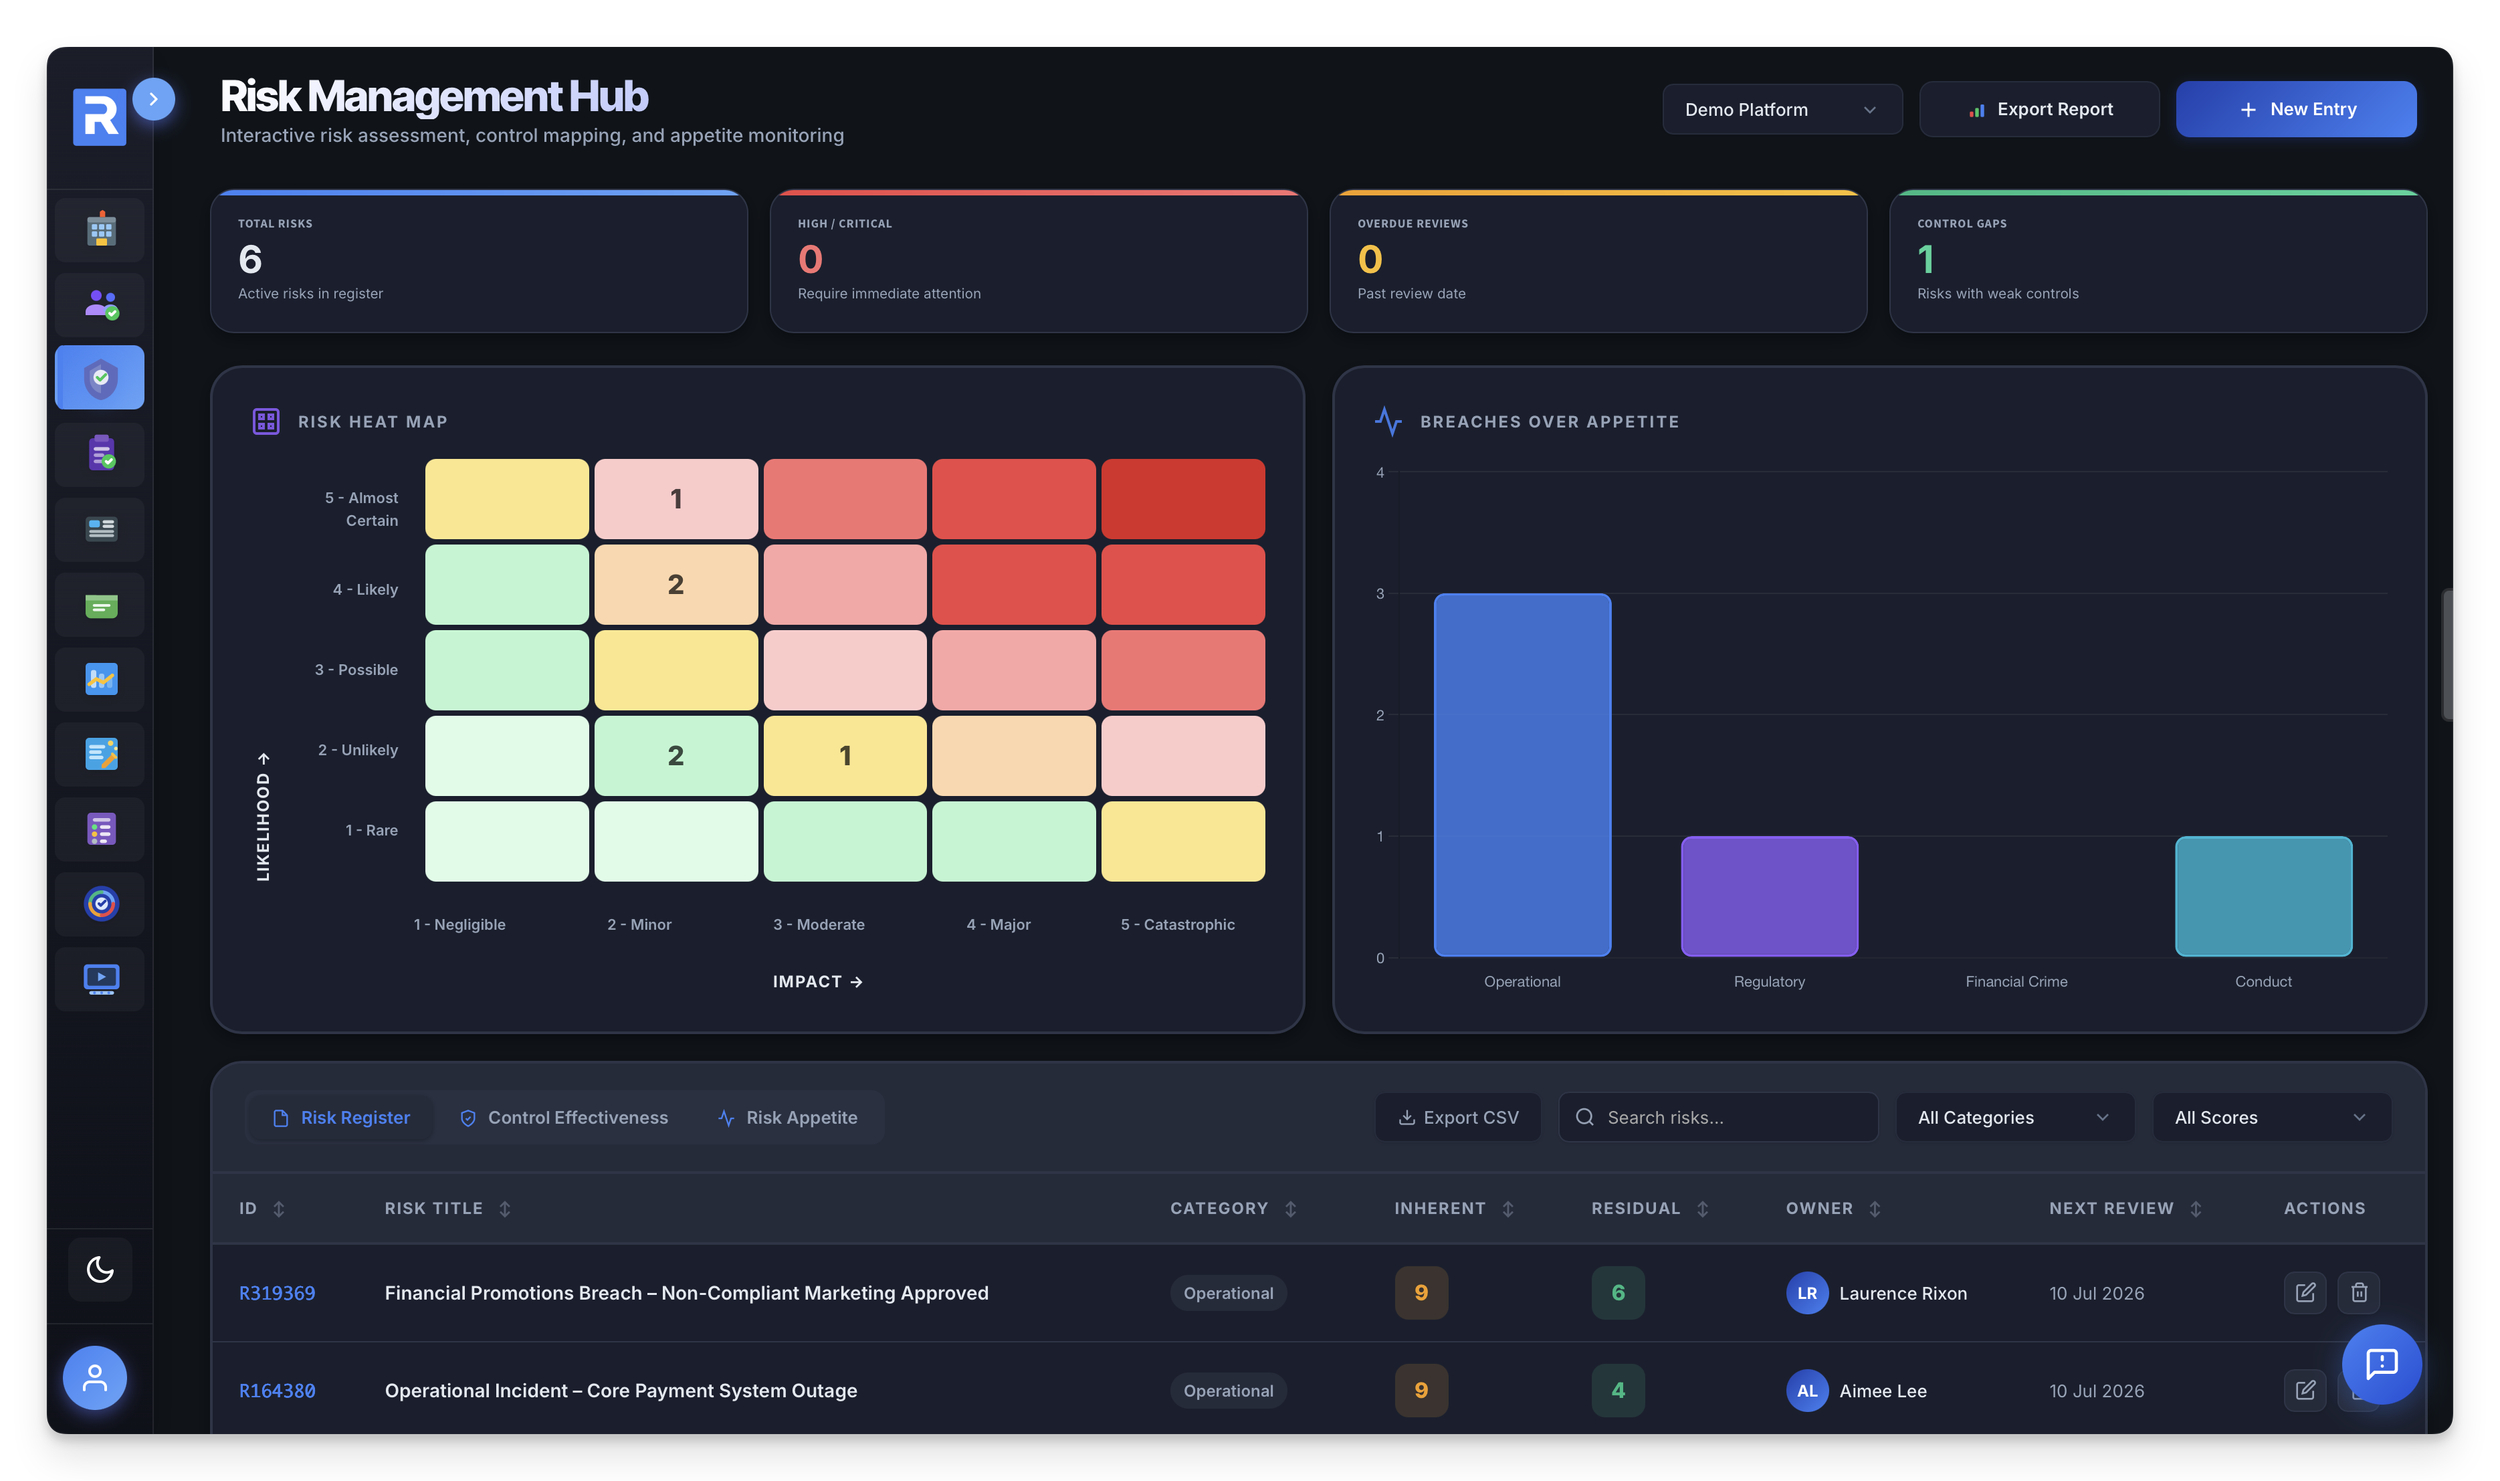Click the users with checkmark sidebar icon

(100, 304)
